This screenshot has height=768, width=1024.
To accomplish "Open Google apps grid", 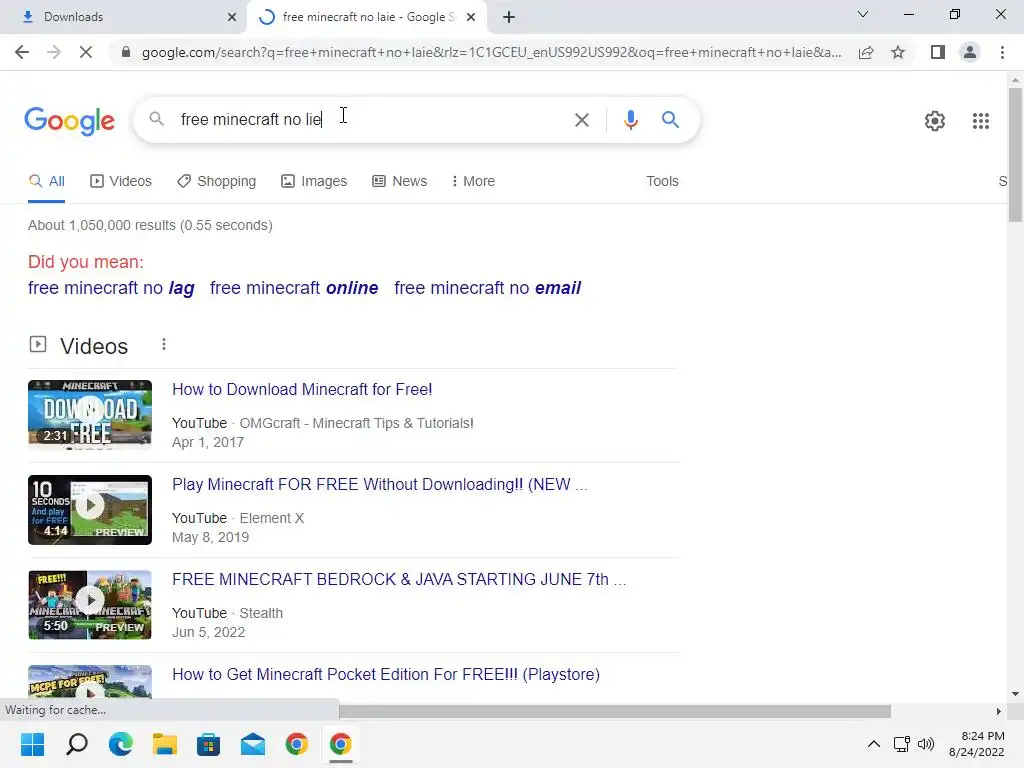I will click(980, 121).
